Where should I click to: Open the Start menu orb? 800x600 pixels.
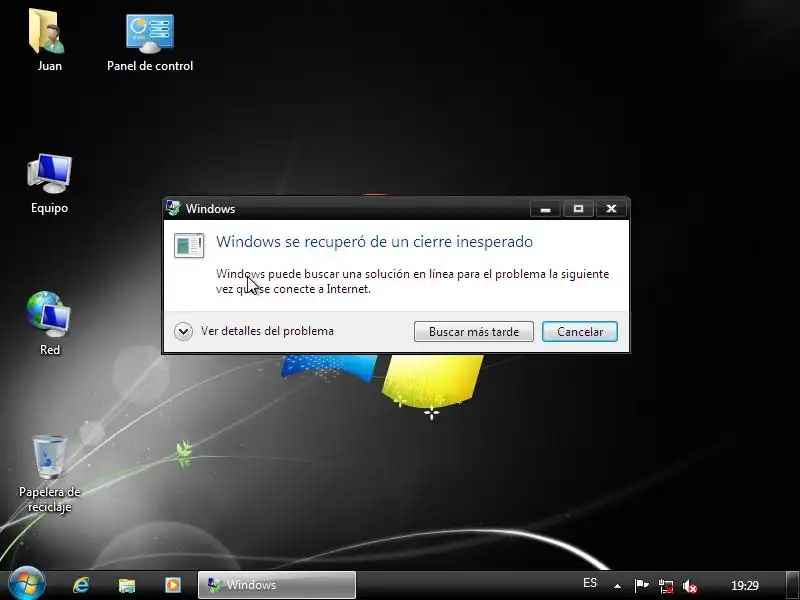pyautogui.click(x=27, y=584)
